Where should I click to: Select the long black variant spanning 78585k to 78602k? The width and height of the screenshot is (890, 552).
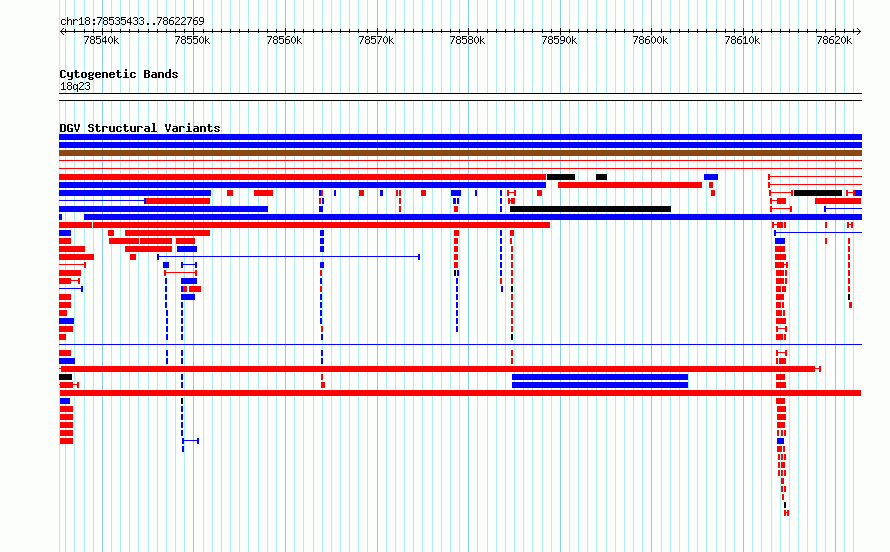[x=590, y=209]
